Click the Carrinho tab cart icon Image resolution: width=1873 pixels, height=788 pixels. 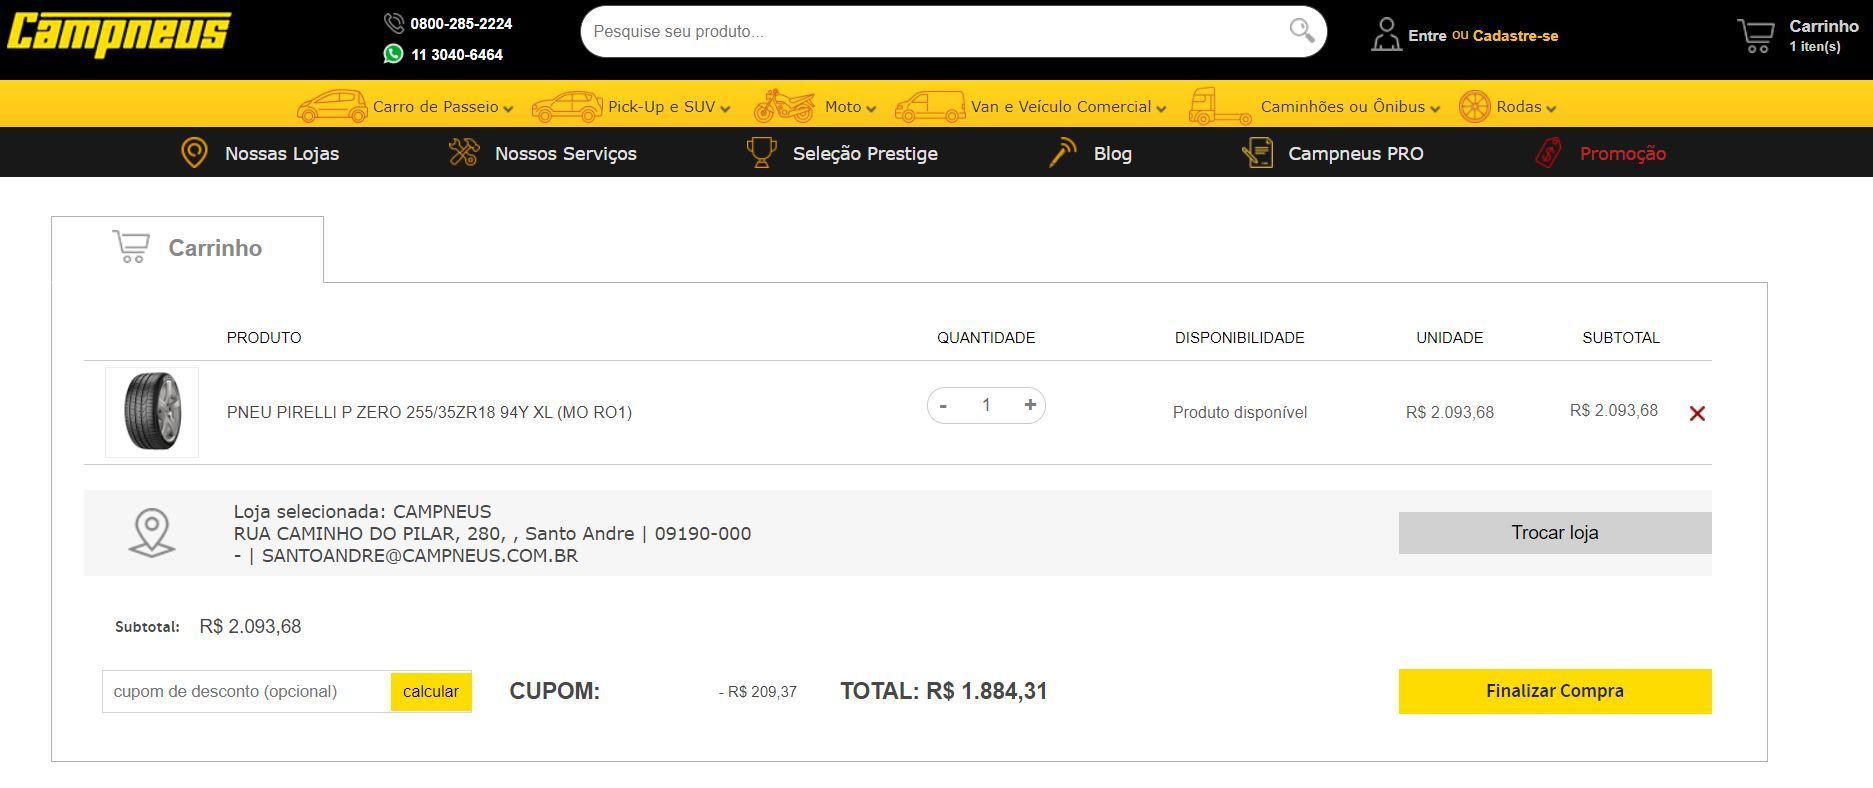(131, 247)
